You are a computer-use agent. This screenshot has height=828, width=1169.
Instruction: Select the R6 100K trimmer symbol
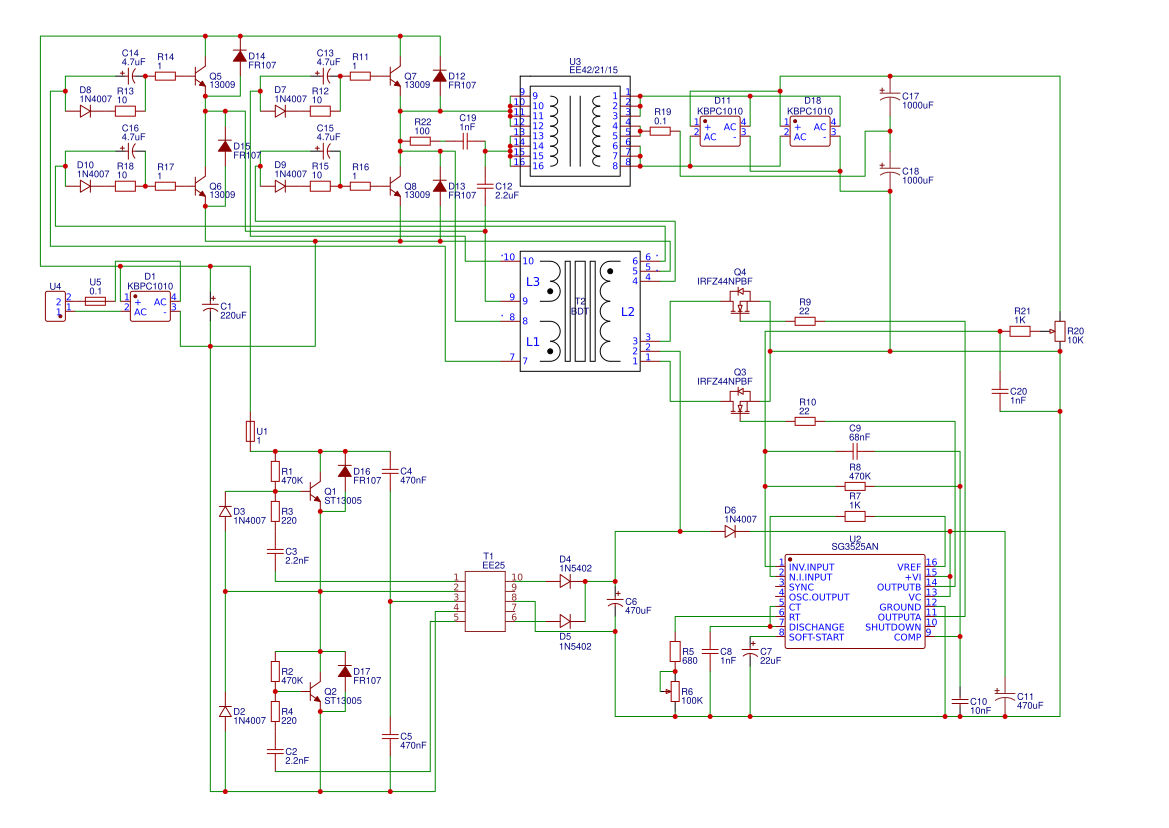pyautogui.click(x=675, y=692)
